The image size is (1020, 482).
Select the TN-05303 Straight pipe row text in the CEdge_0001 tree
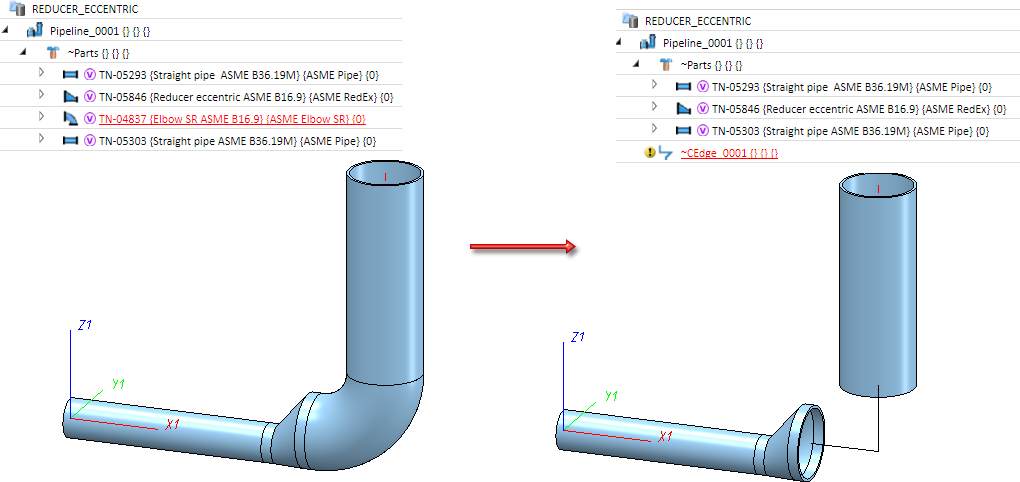tap(850, 131)
